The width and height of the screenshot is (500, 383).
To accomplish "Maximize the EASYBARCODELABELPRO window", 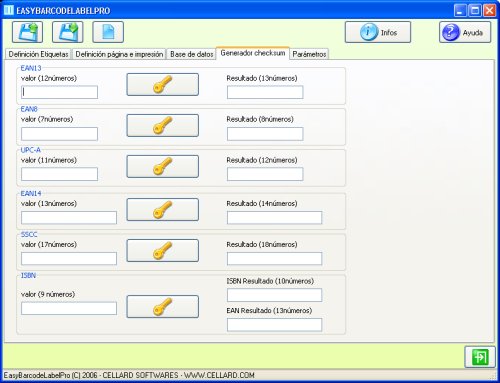I will 475,11.
